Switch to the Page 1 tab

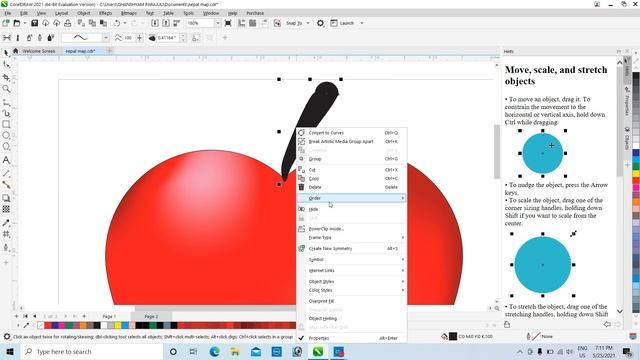tap(109, 316)
